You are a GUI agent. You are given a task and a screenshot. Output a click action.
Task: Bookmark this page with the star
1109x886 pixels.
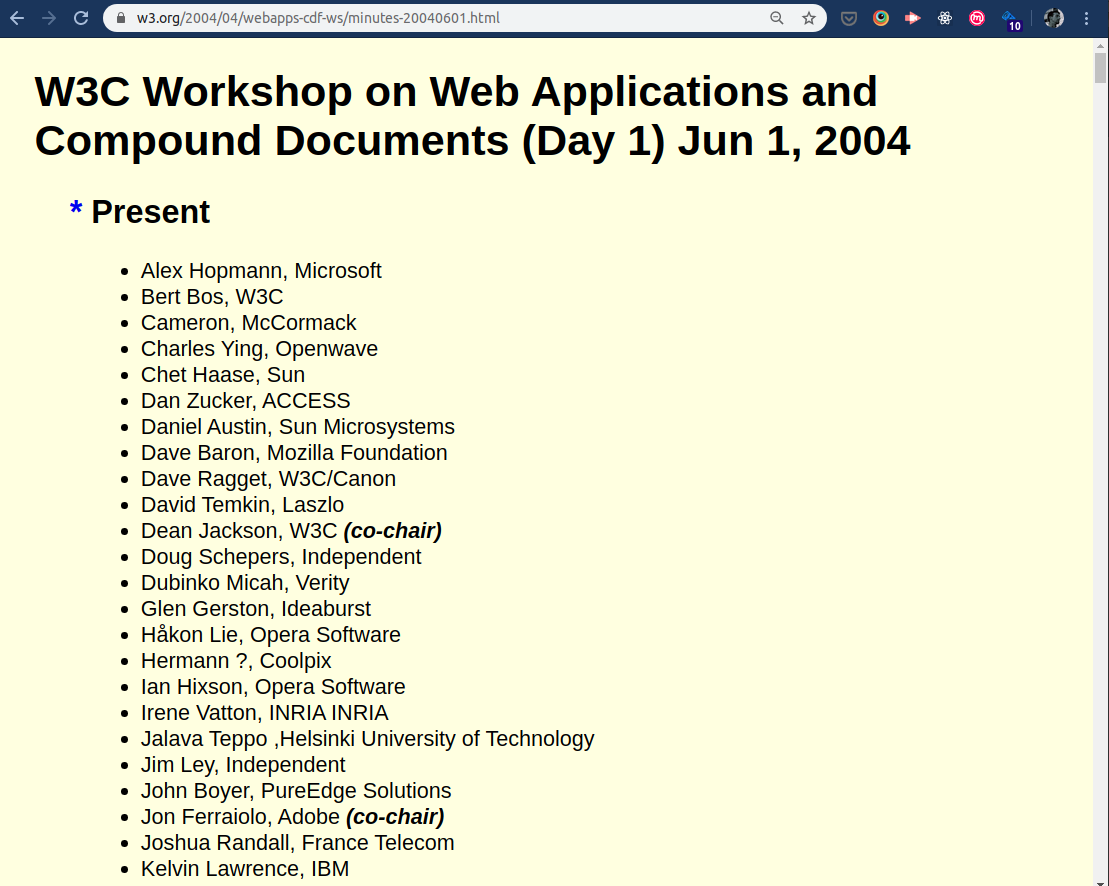pyautogui.click(x=808, y=18)
